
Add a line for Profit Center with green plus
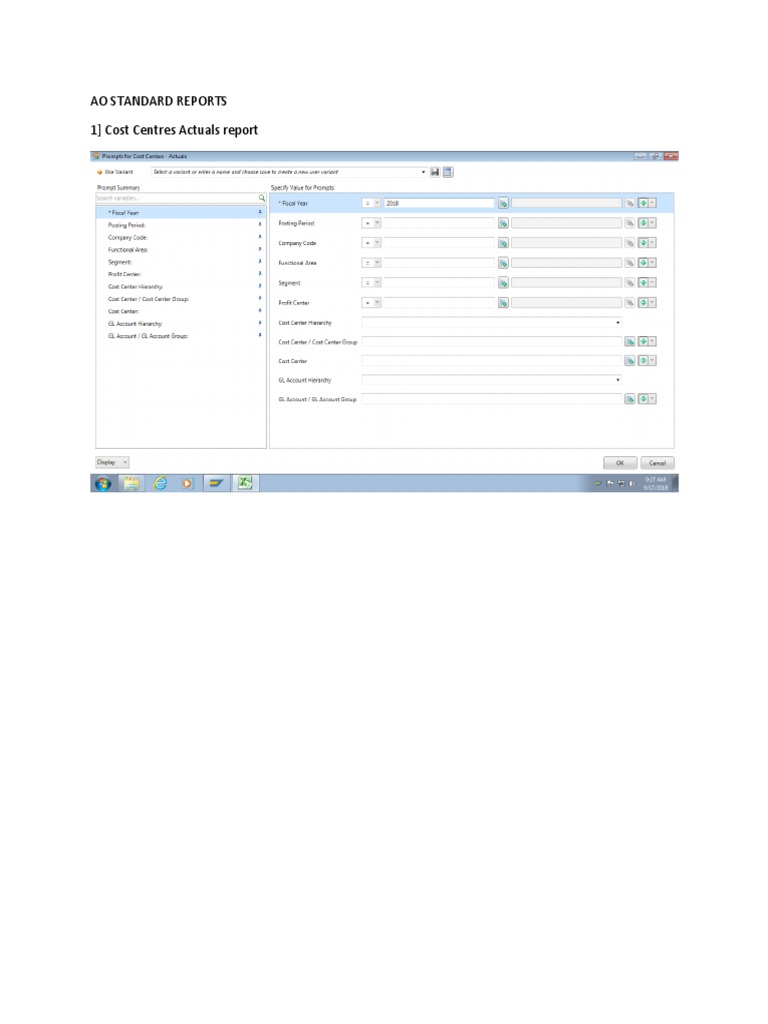click(643, 303)
